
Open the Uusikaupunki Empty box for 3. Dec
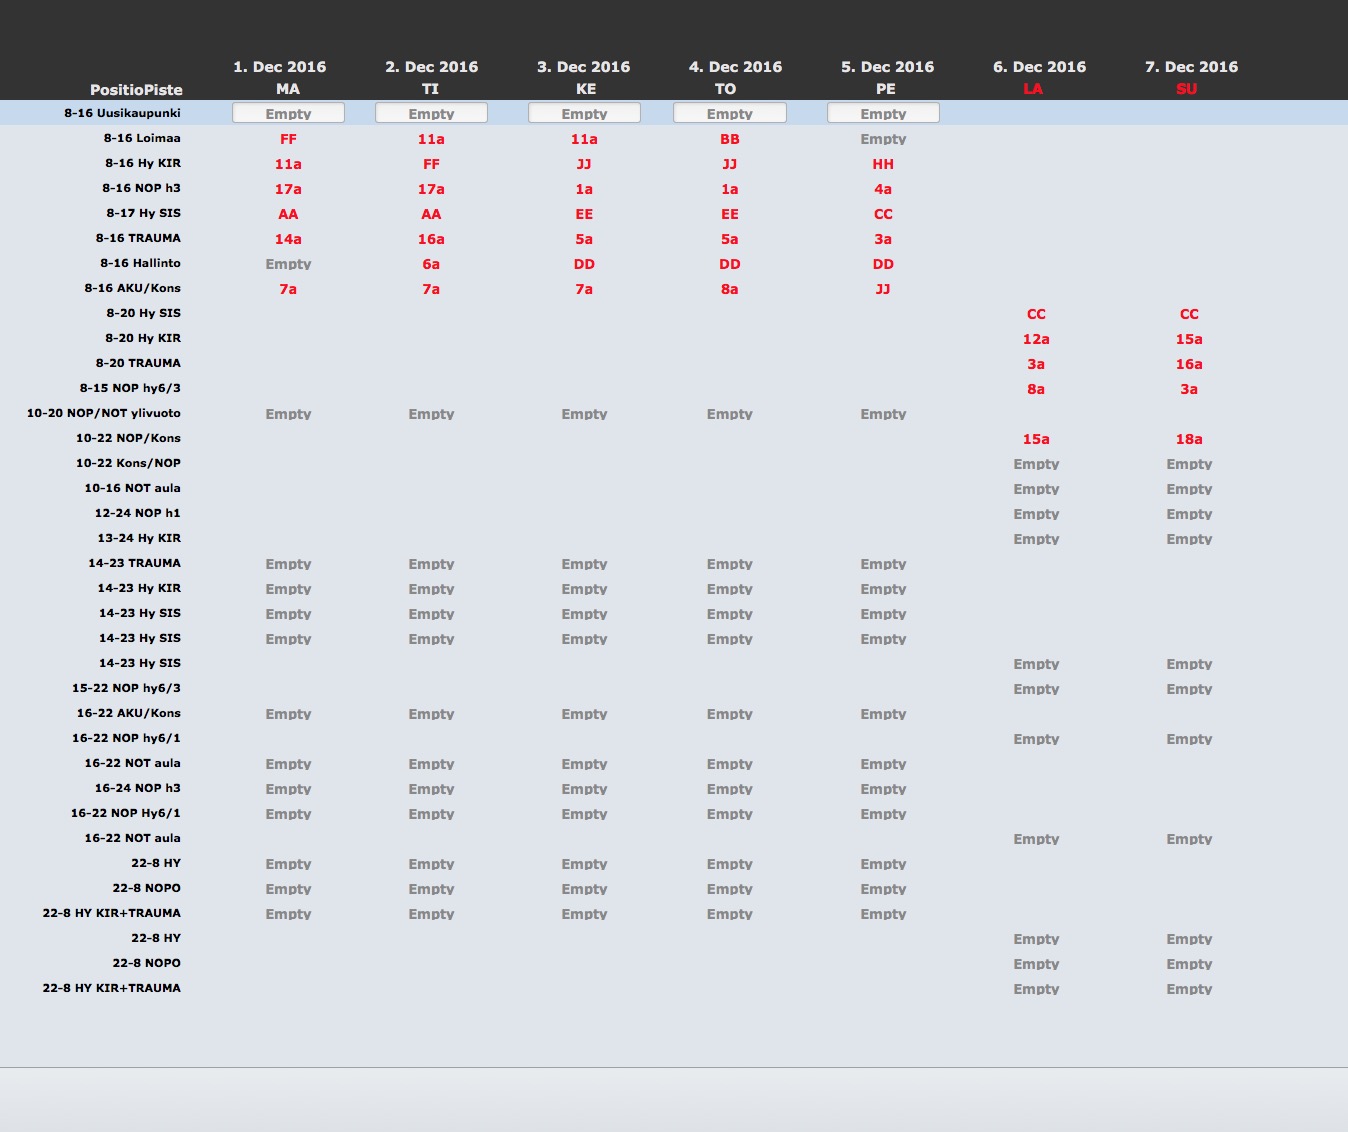click(x=584, y=113)
